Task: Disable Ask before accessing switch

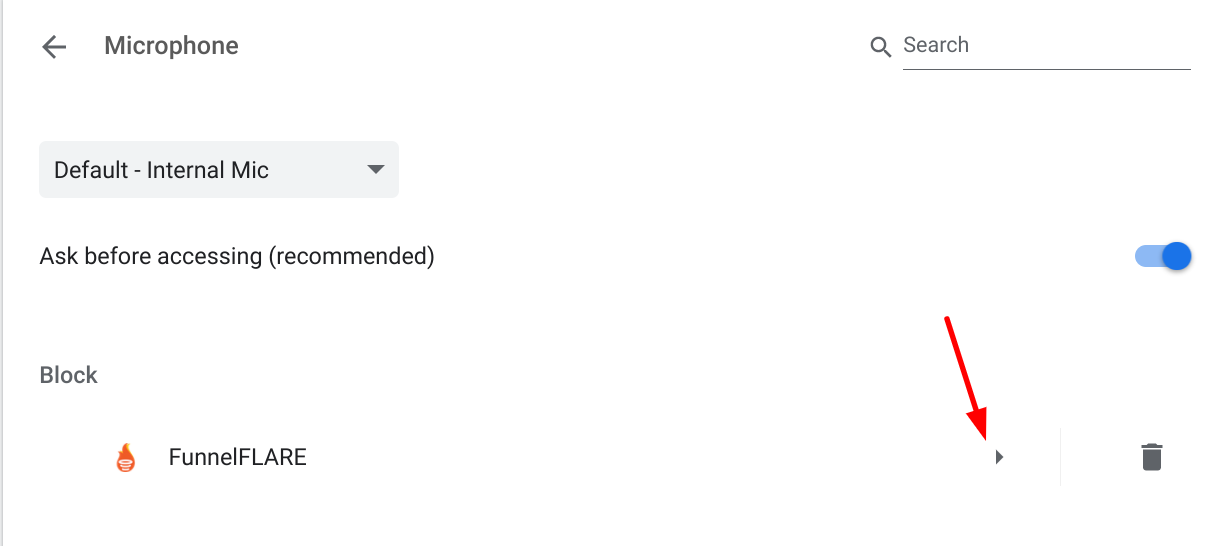Action: [x=1163, y=256]
